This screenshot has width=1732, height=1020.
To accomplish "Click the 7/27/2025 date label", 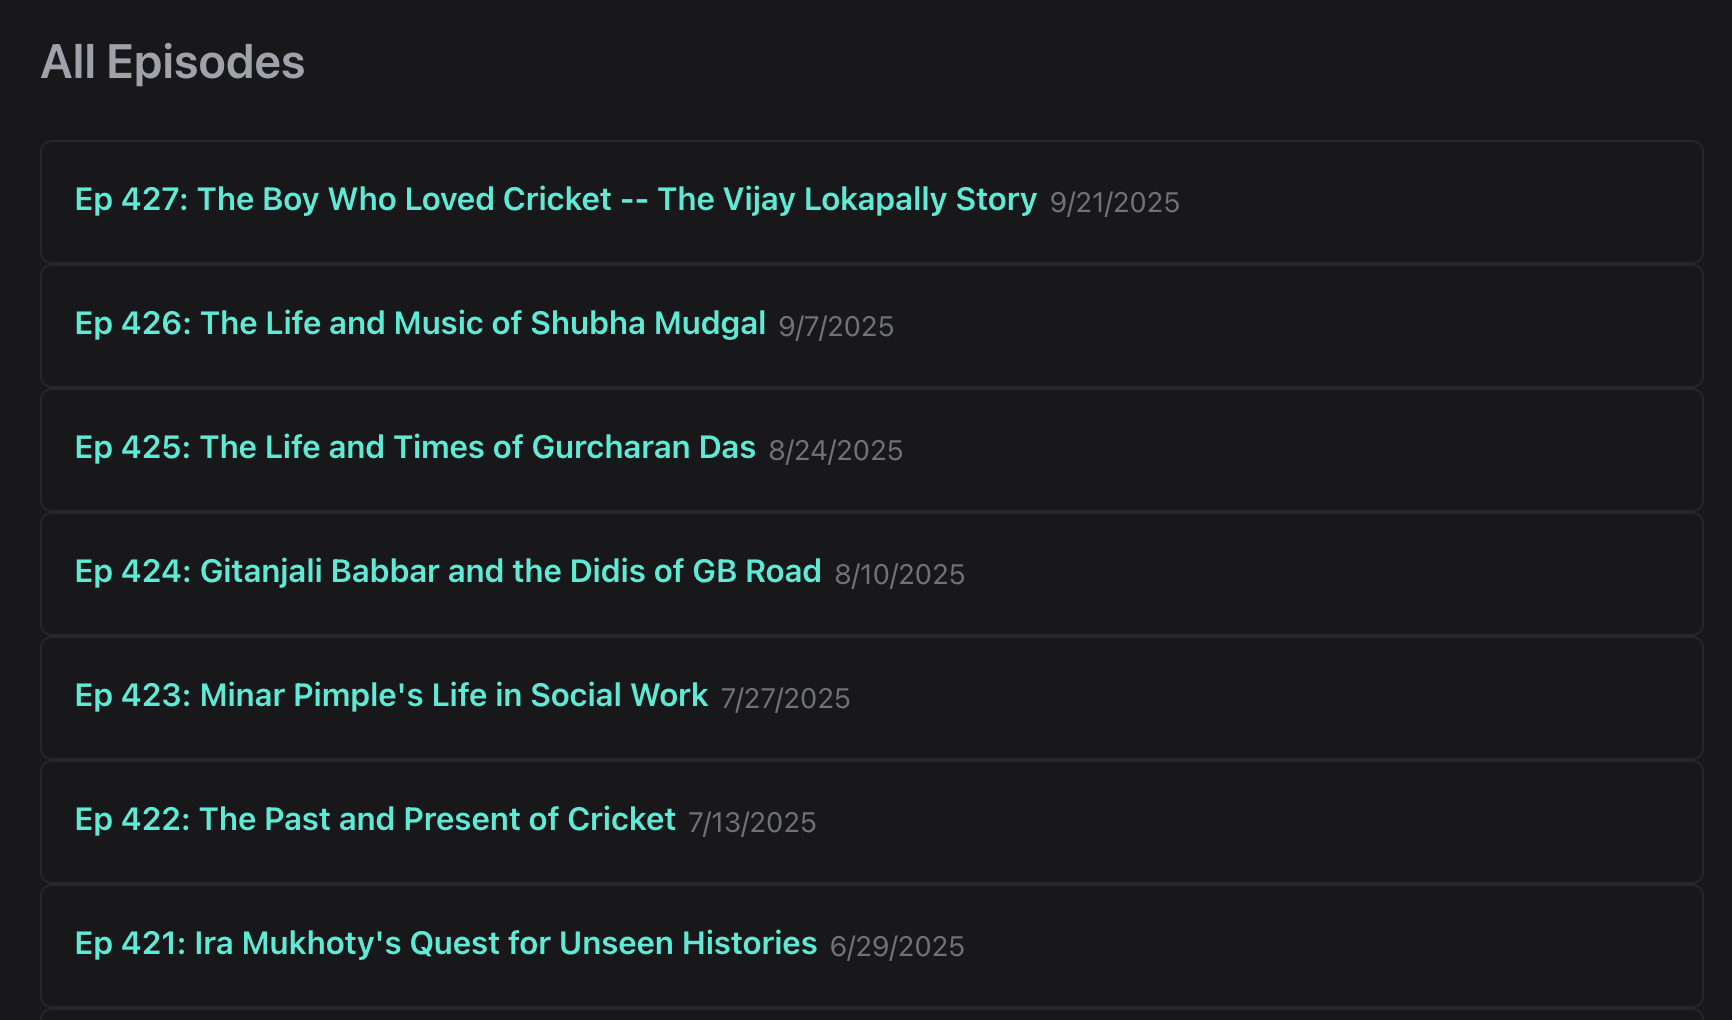I will [785, 699].
